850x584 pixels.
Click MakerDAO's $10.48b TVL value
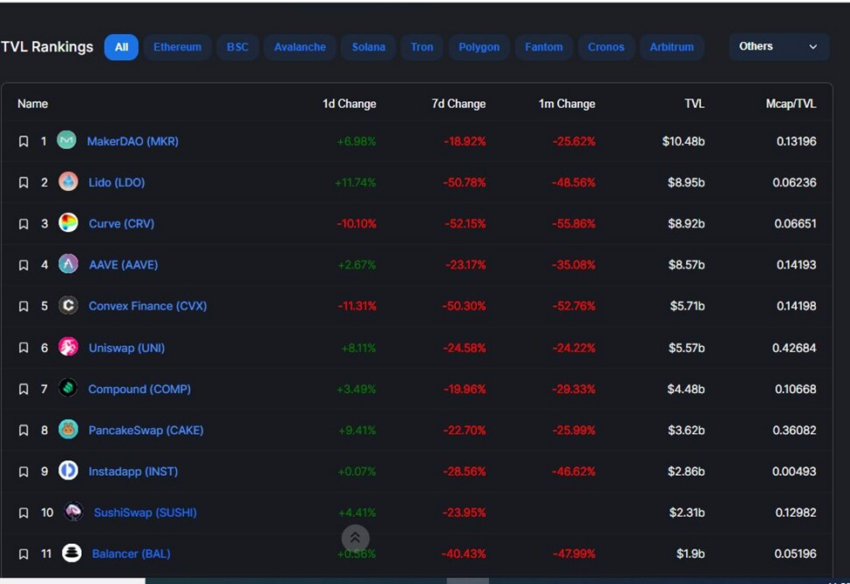(683, 142)
